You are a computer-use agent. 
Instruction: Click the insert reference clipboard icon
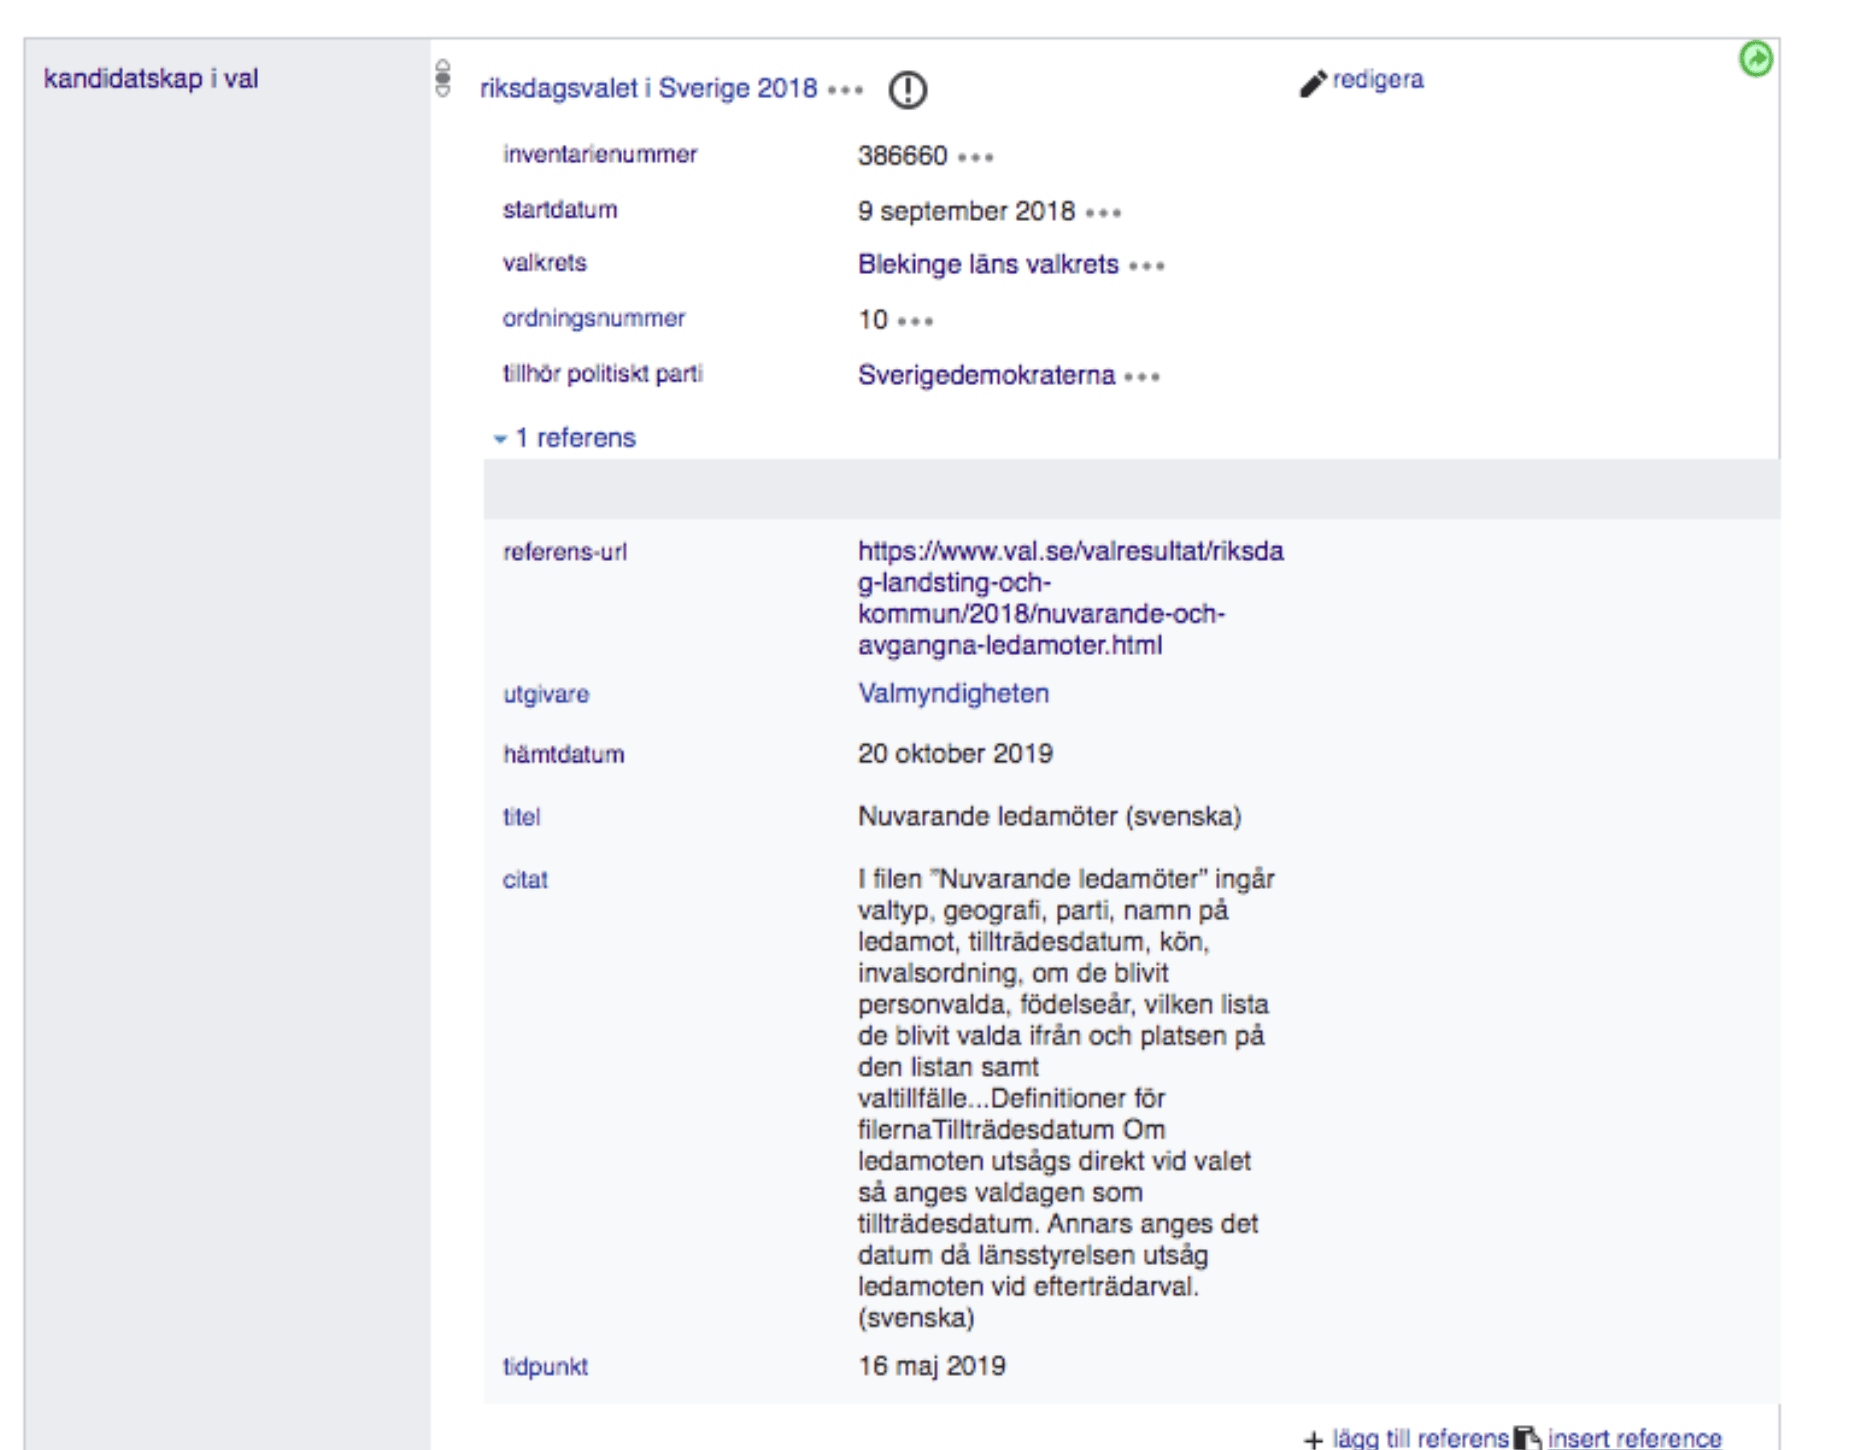1527,1438
